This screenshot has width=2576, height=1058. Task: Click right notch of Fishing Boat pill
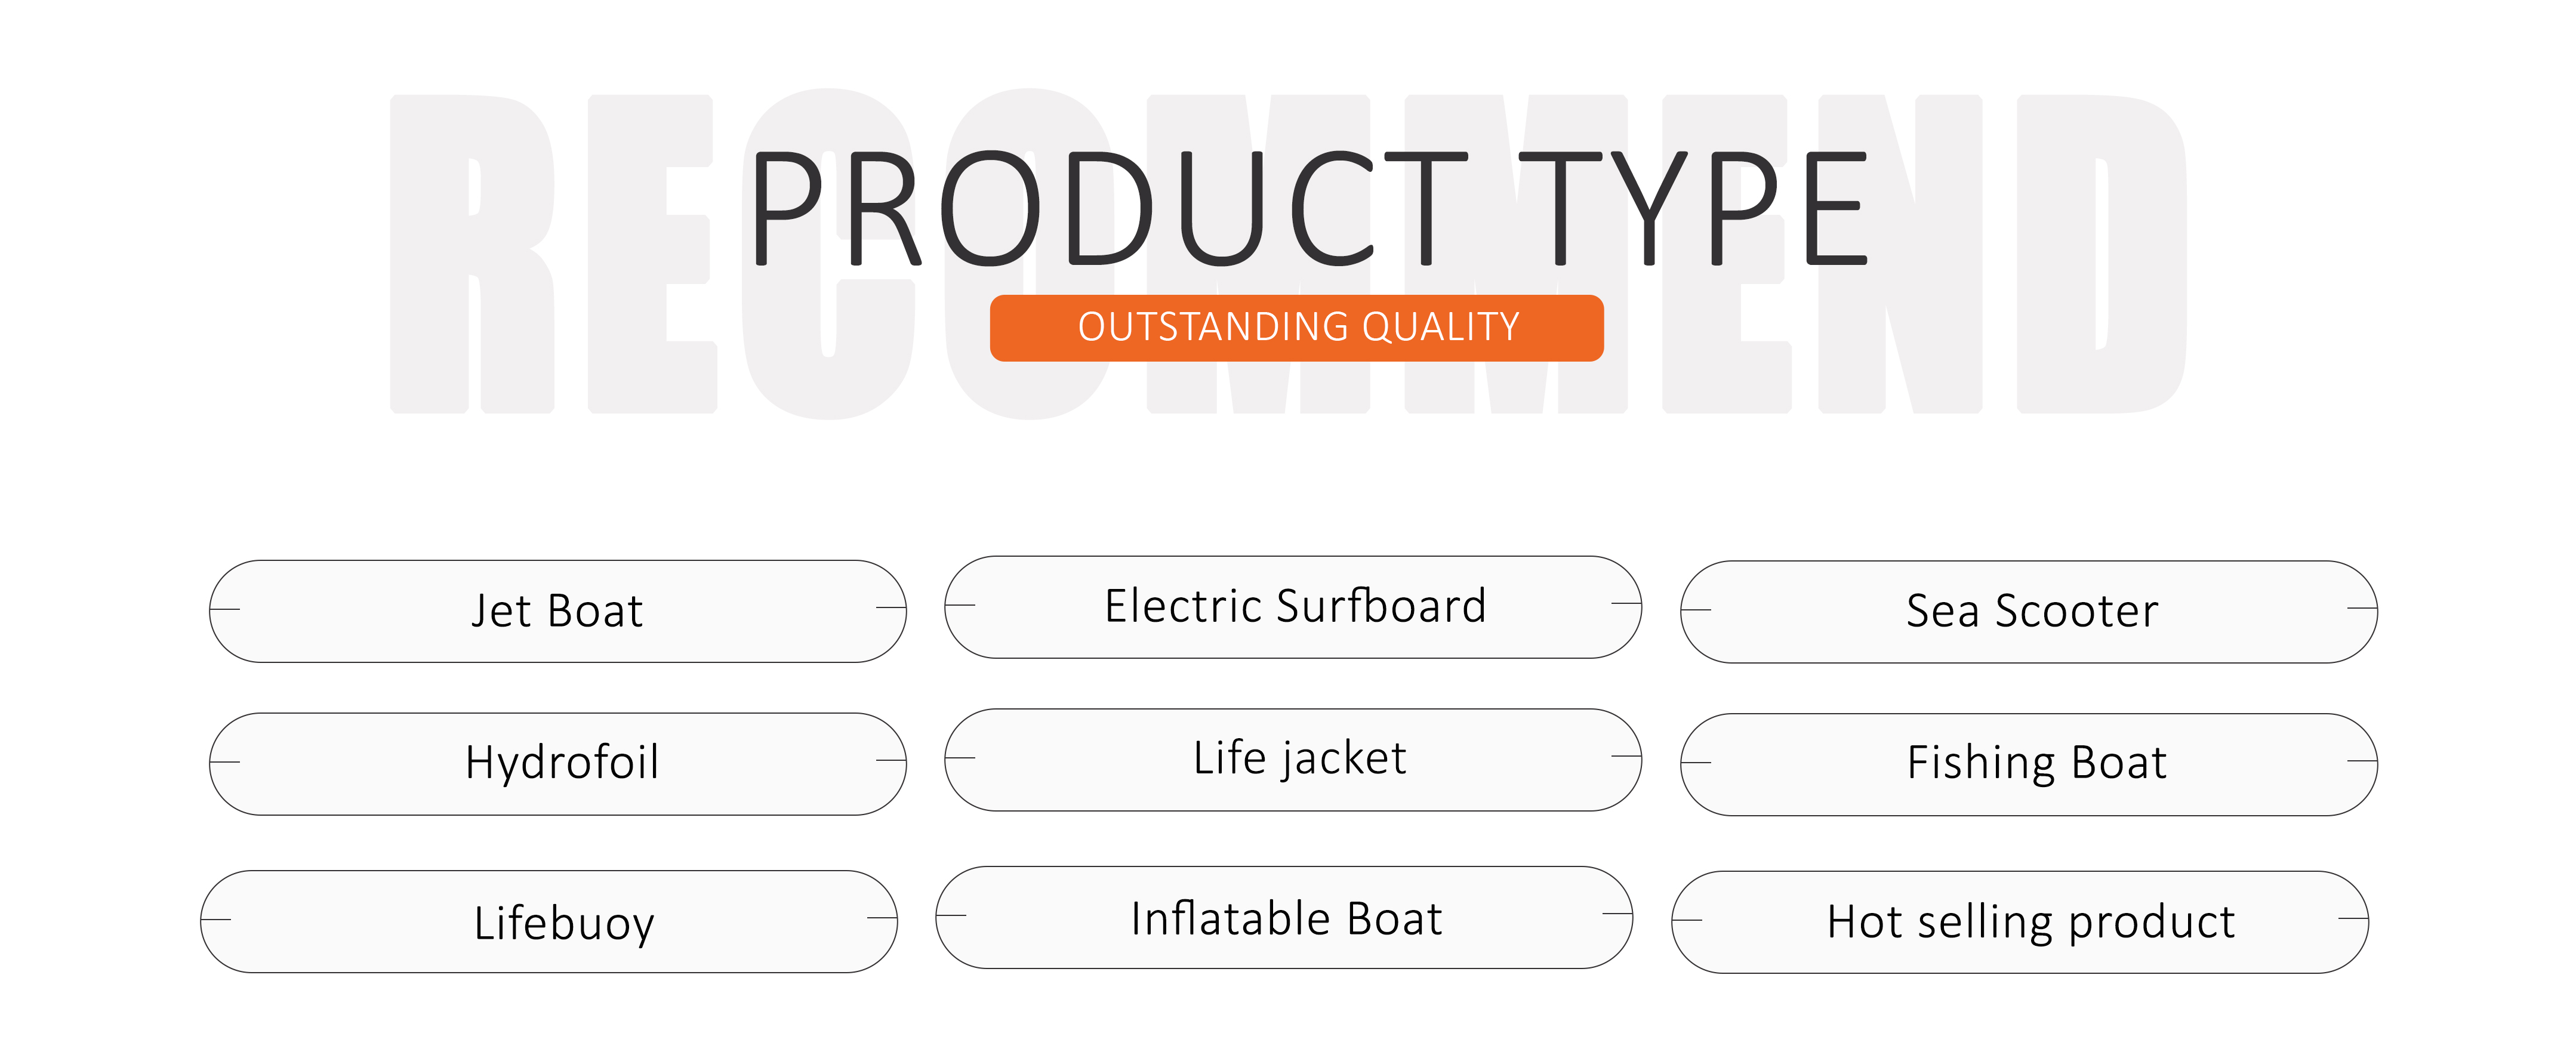click(2362, 761)
